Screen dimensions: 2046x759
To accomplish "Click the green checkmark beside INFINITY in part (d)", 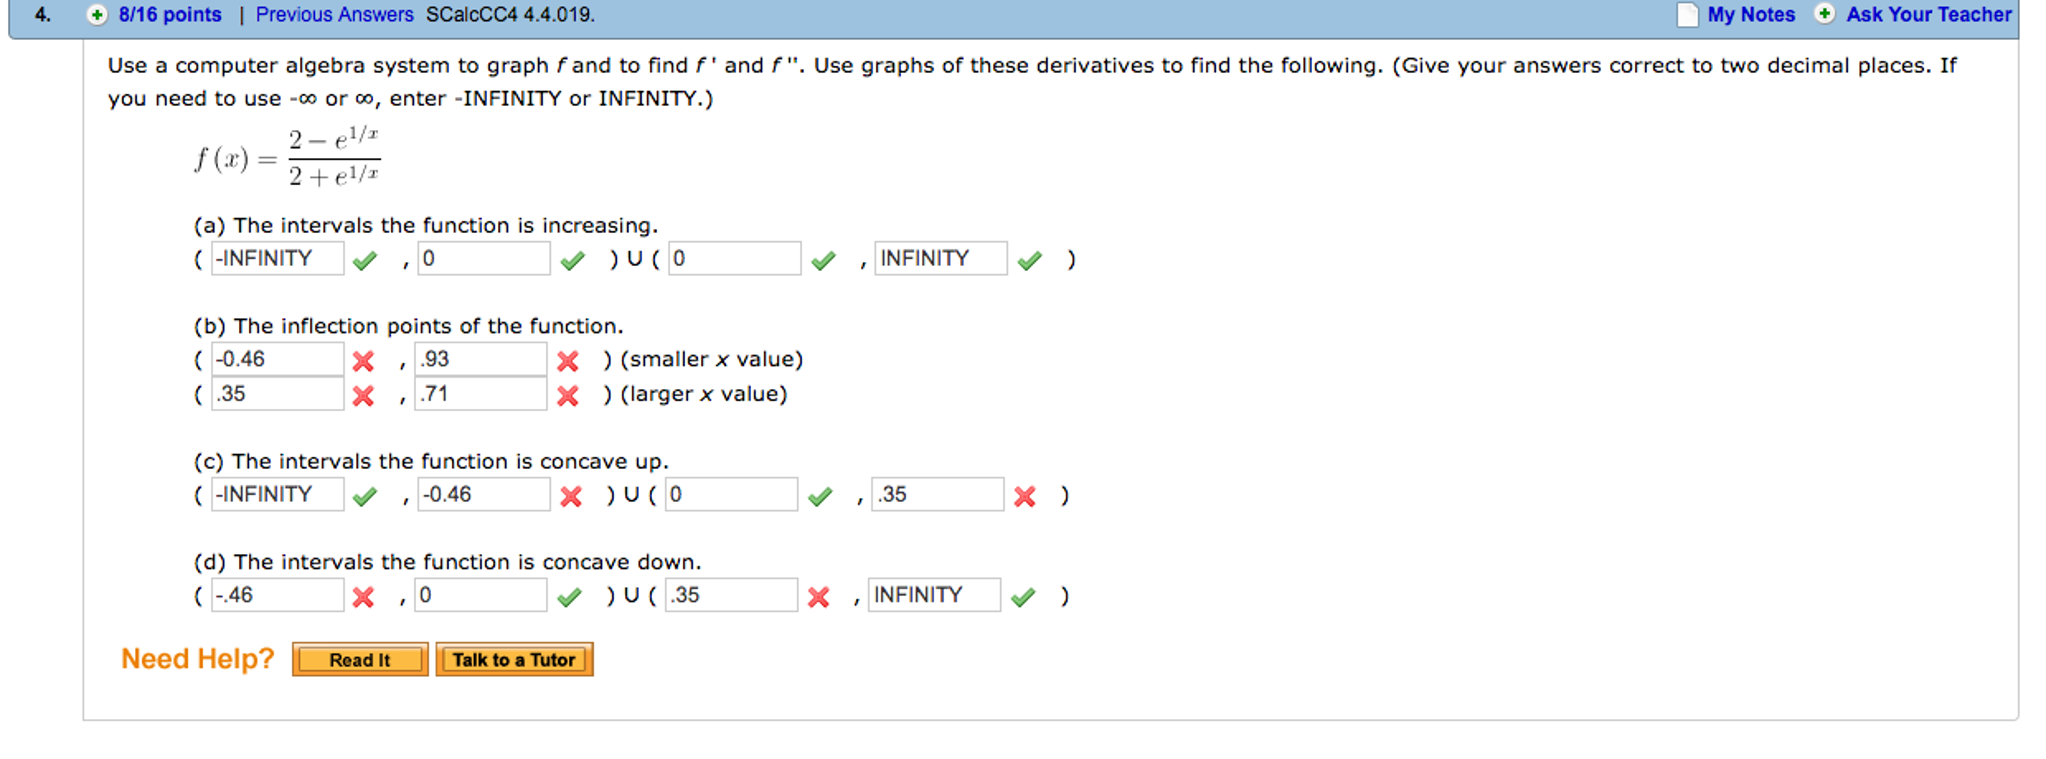I will [1023, 597].
